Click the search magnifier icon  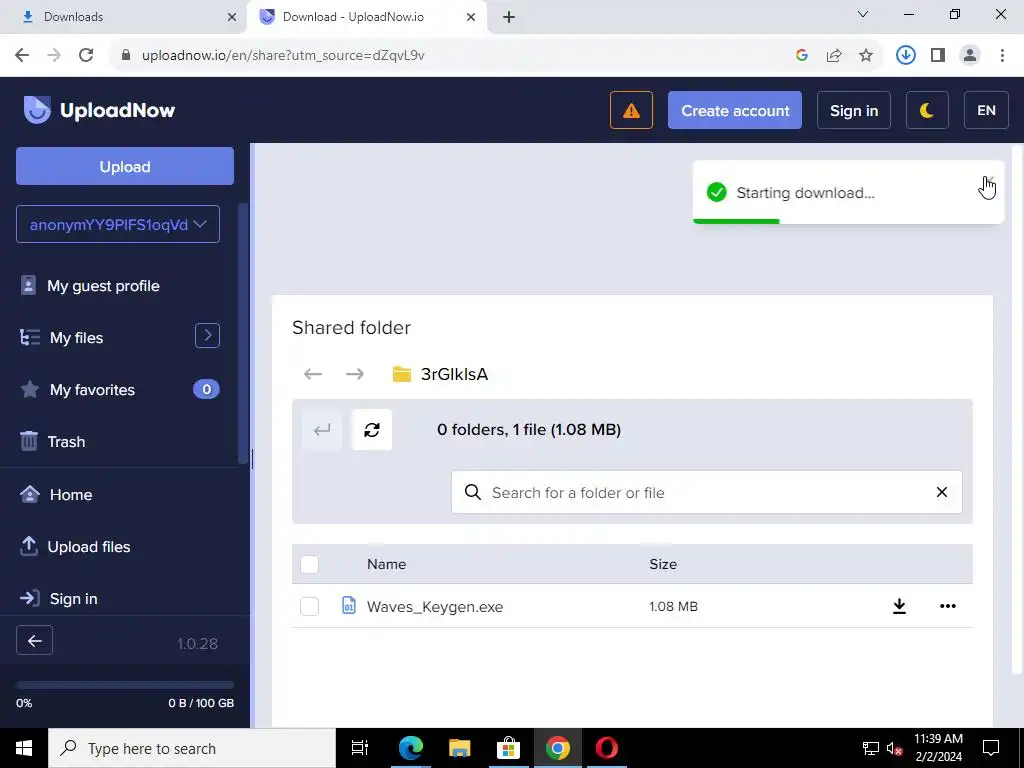[x=473, y=492]
